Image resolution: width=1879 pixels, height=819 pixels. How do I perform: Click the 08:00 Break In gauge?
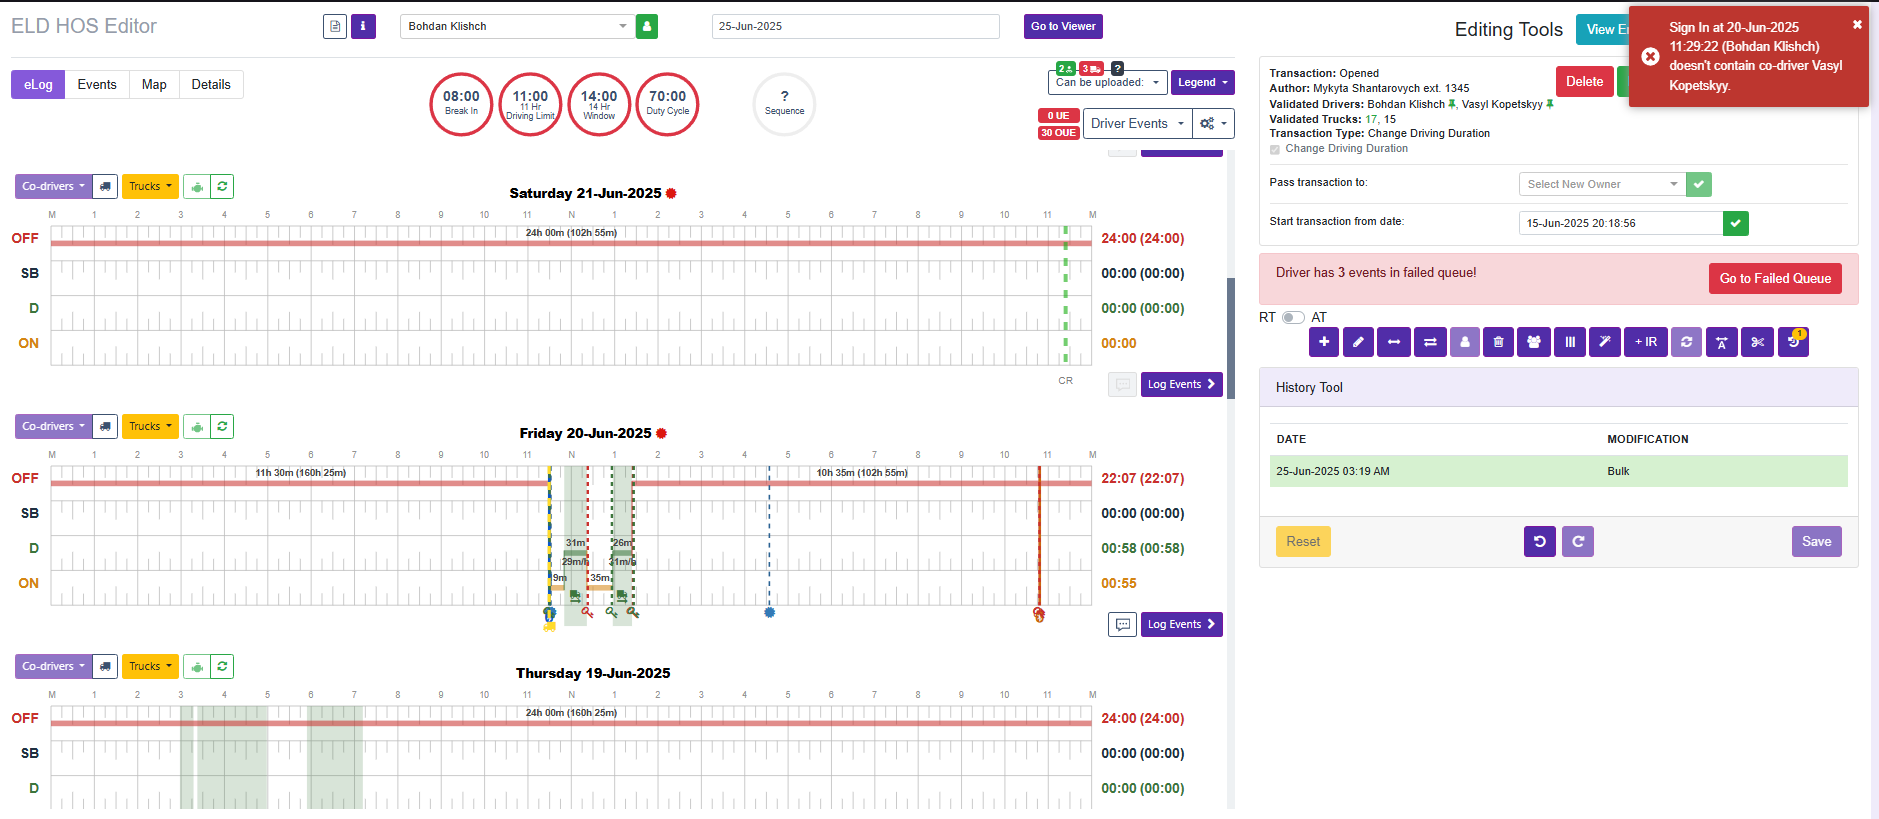tap(461, 104)
